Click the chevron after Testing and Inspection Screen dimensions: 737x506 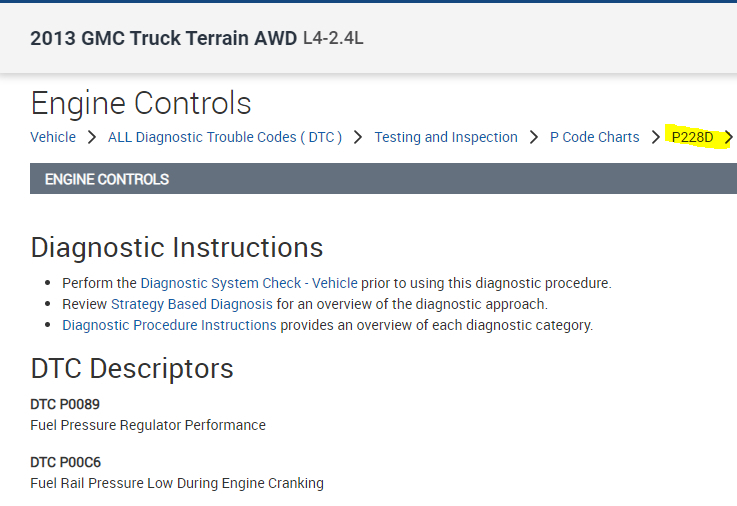pos(534,137)
